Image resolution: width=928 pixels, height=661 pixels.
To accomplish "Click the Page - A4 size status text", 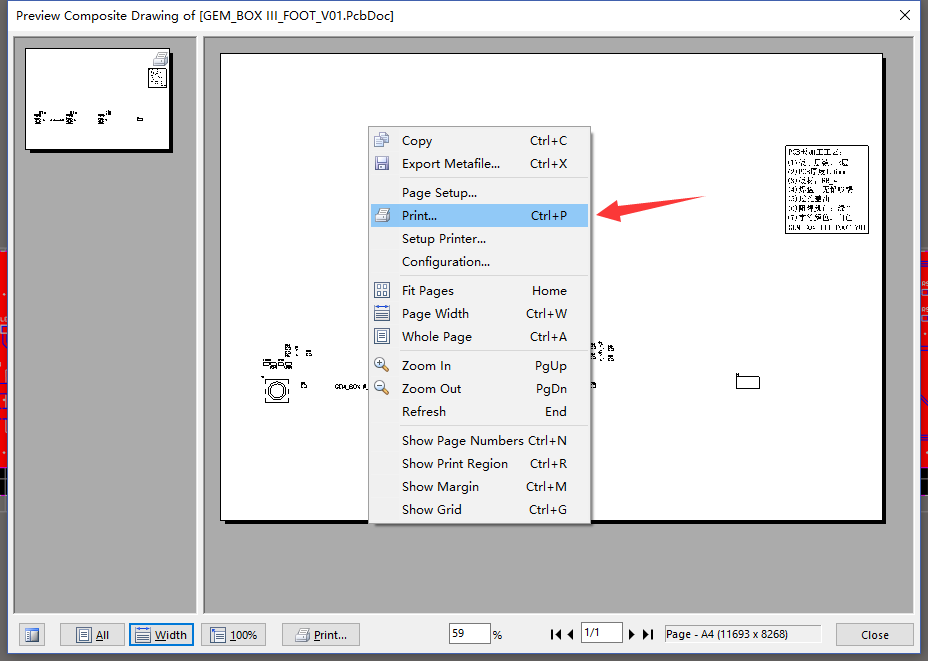I will point(727,634).
